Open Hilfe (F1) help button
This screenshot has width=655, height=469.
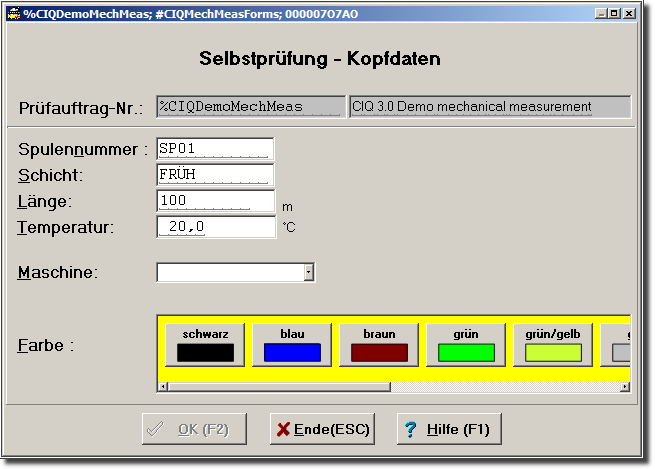click(448, 429)
